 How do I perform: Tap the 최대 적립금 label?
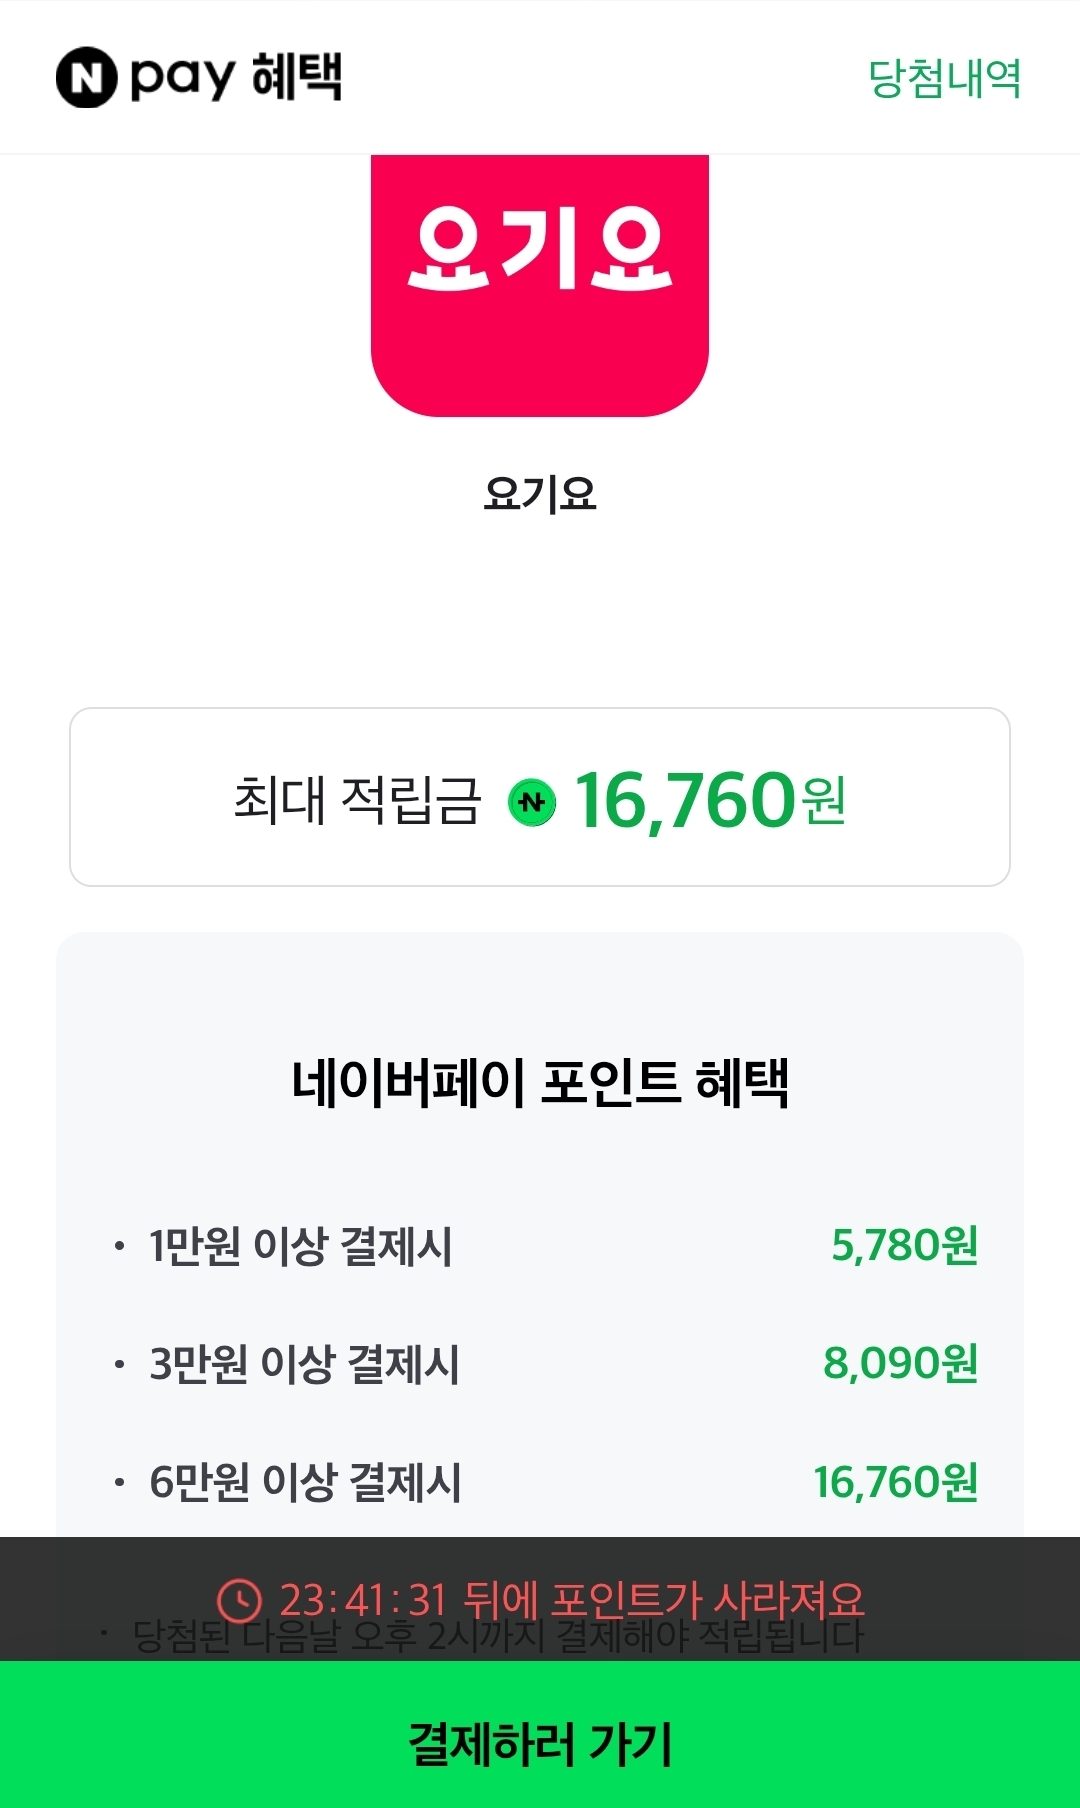pos(357,800)
